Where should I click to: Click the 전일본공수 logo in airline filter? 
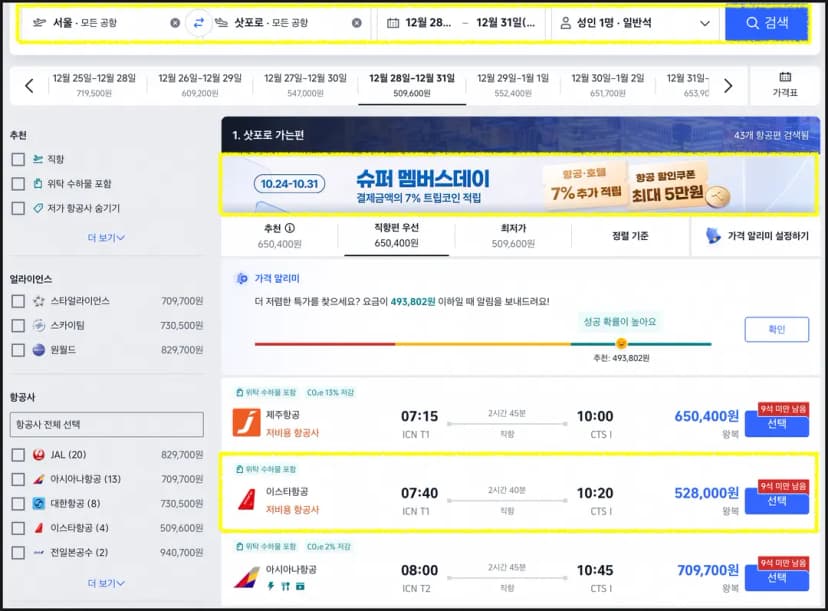click(39, 552)
